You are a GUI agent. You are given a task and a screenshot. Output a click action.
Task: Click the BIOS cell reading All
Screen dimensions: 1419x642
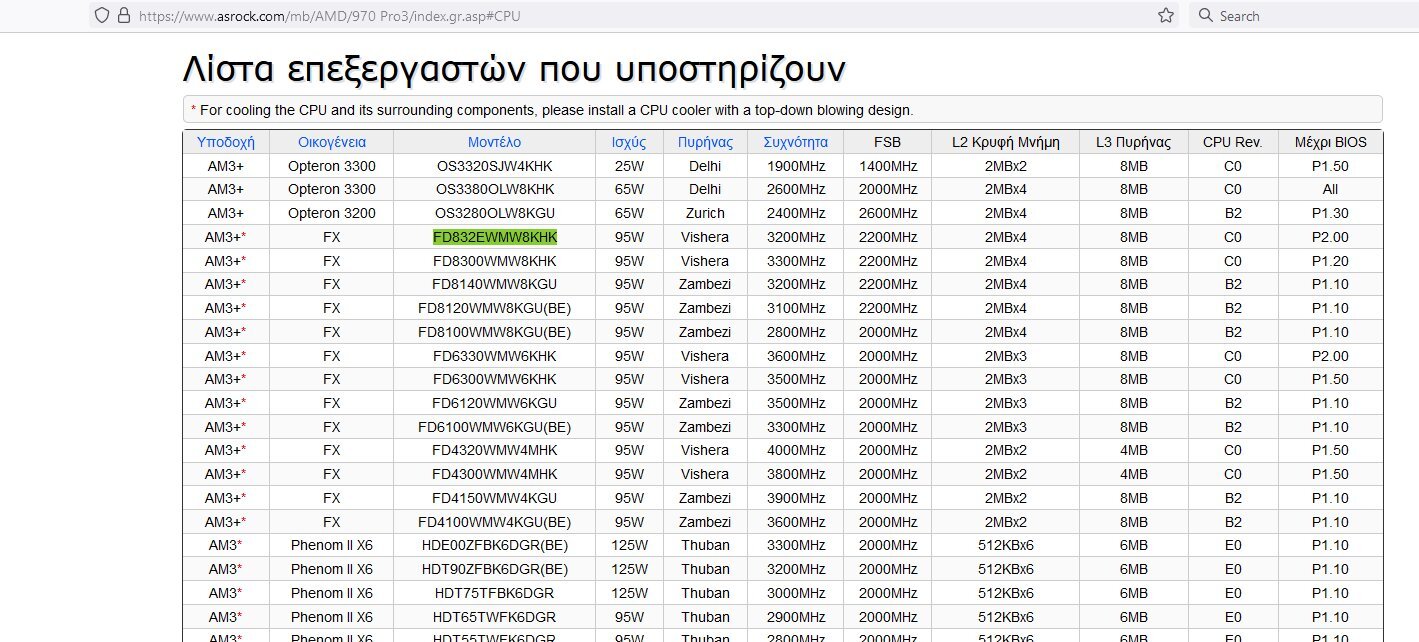click(x=1330, y=189)
